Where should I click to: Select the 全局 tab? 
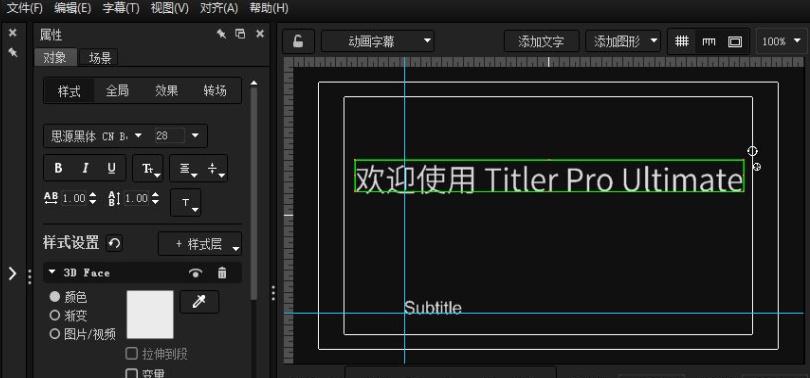[x=117, y=91]
